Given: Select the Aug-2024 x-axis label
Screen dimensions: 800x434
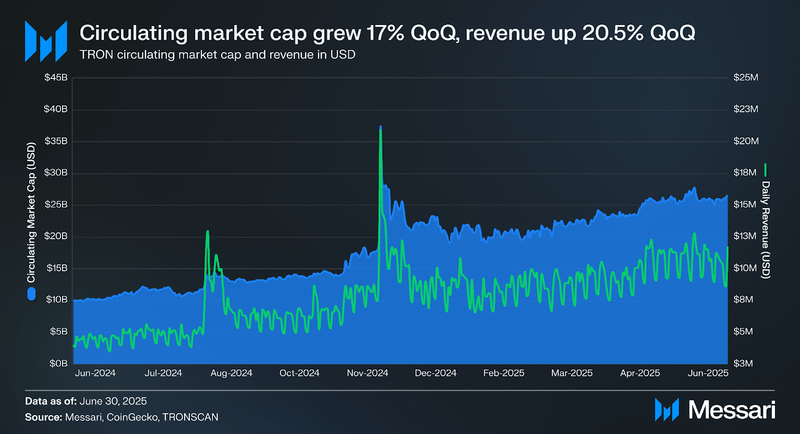Looking at the screenshot, I should tap(231, 373).
